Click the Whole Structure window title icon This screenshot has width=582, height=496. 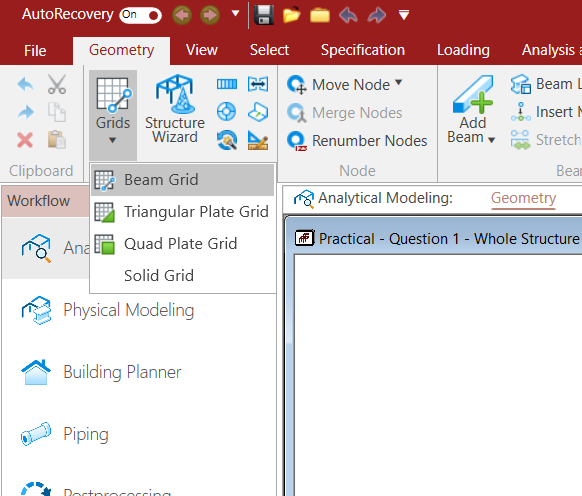point(304,238)
